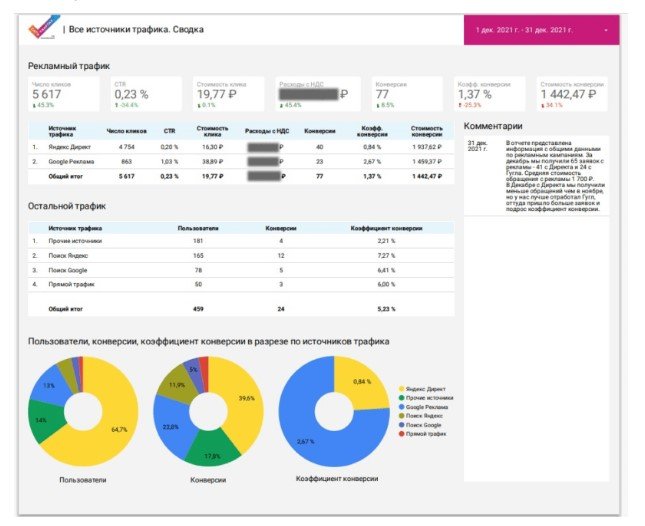Viewport: 645px width, 526px height.
Task: Click the Google Реклама blue legend swatch
Action: tap(401, 407)
